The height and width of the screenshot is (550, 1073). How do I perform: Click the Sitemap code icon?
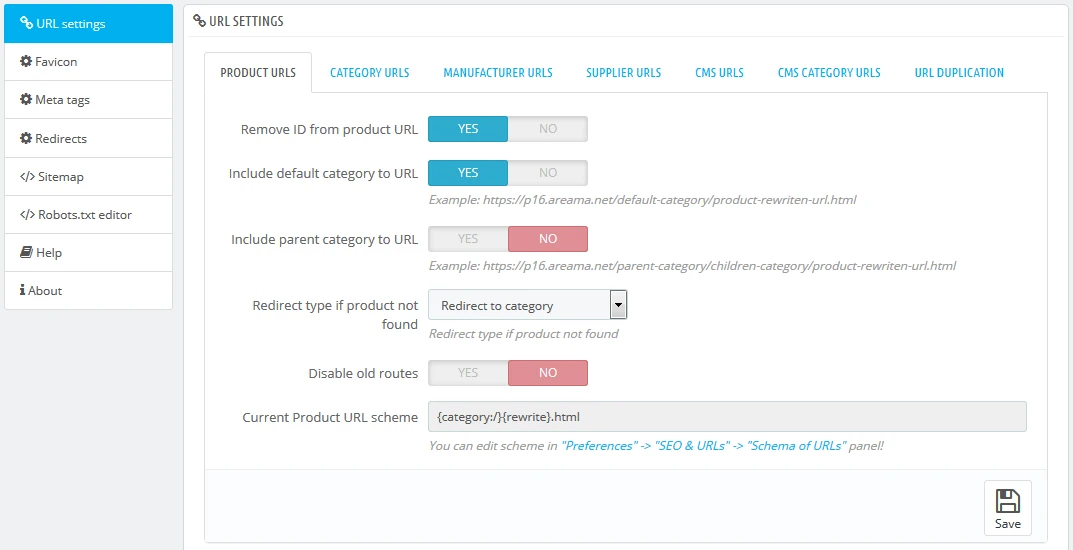pos(27,177)
